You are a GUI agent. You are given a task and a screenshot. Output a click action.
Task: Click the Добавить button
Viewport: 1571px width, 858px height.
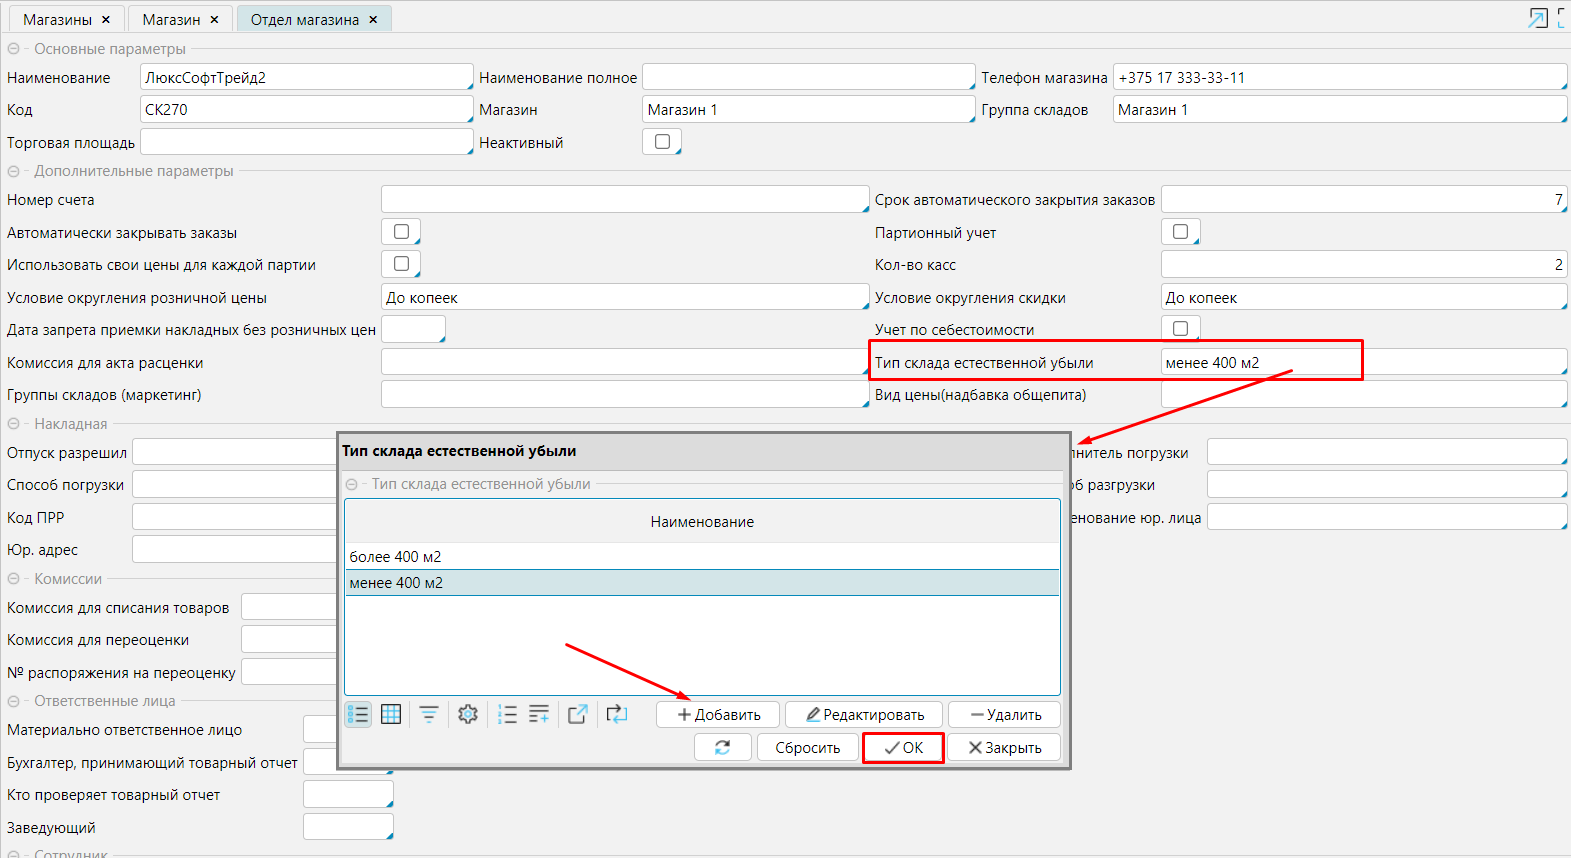click(x=719, y=715)
